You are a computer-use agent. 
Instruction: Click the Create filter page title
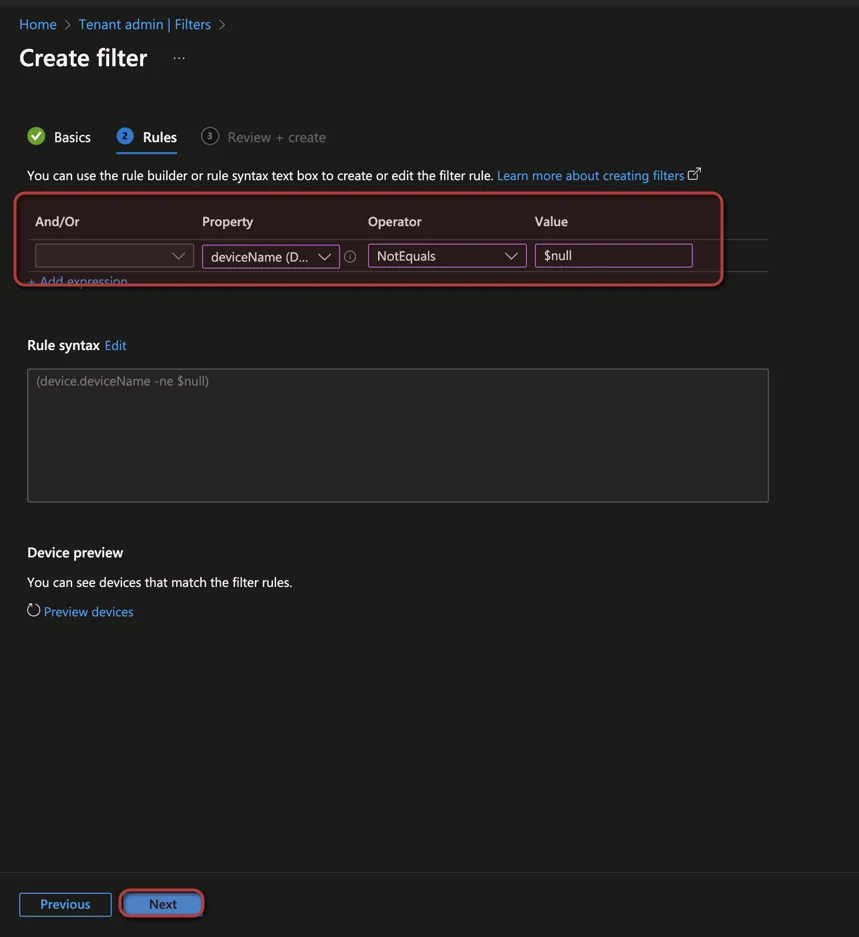[x=83, y=58]
